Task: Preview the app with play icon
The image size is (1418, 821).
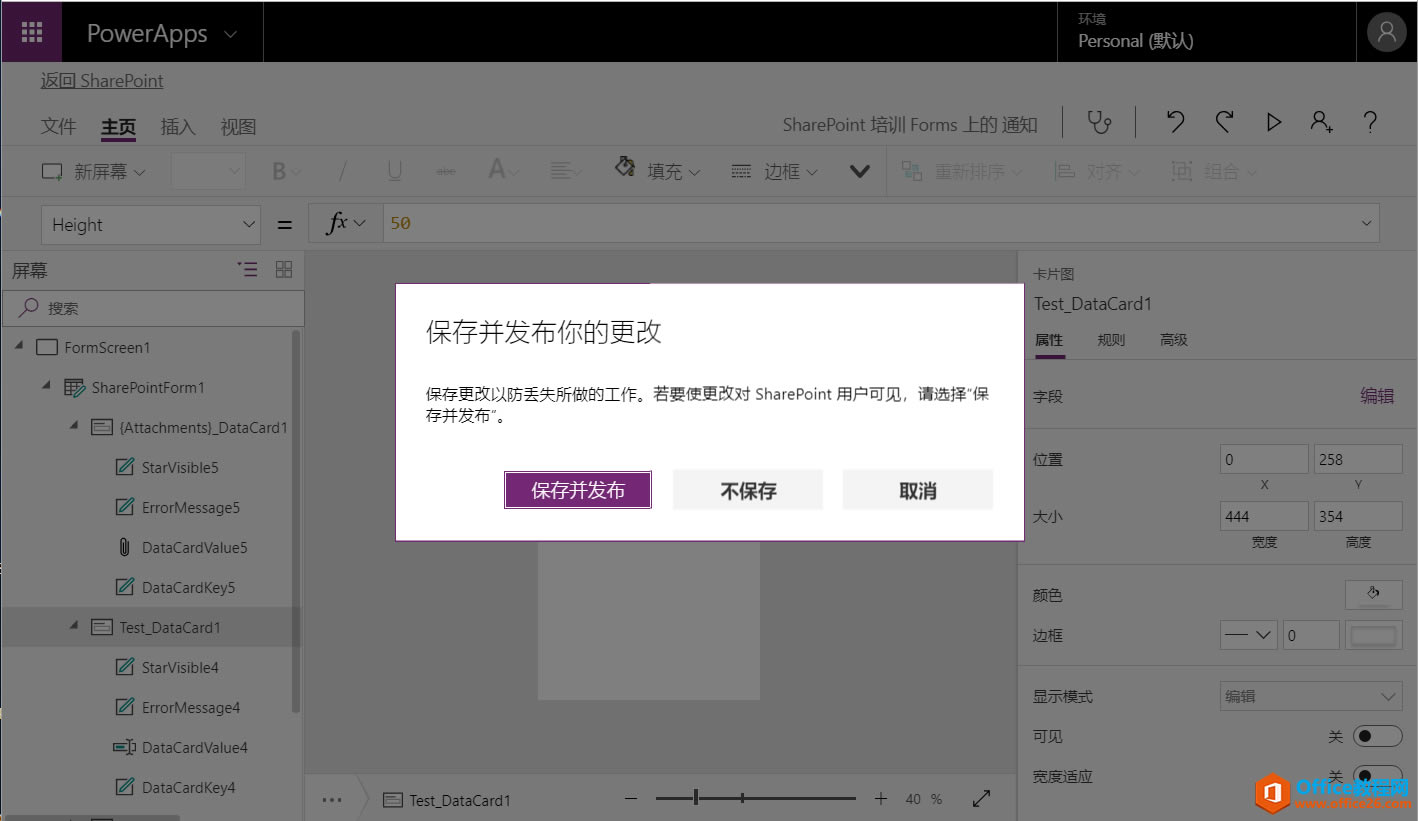Action: pyautogui.click(x=1273, y=123)
